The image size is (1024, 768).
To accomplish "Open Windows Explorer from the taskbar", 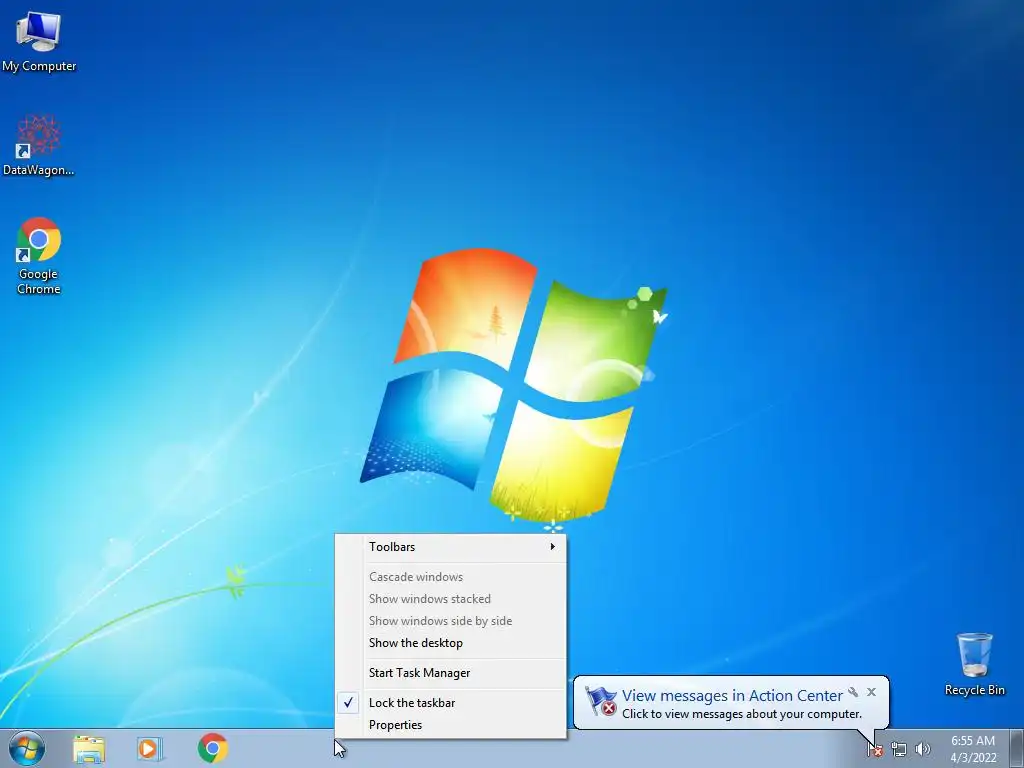I will (x=89, y=749).
